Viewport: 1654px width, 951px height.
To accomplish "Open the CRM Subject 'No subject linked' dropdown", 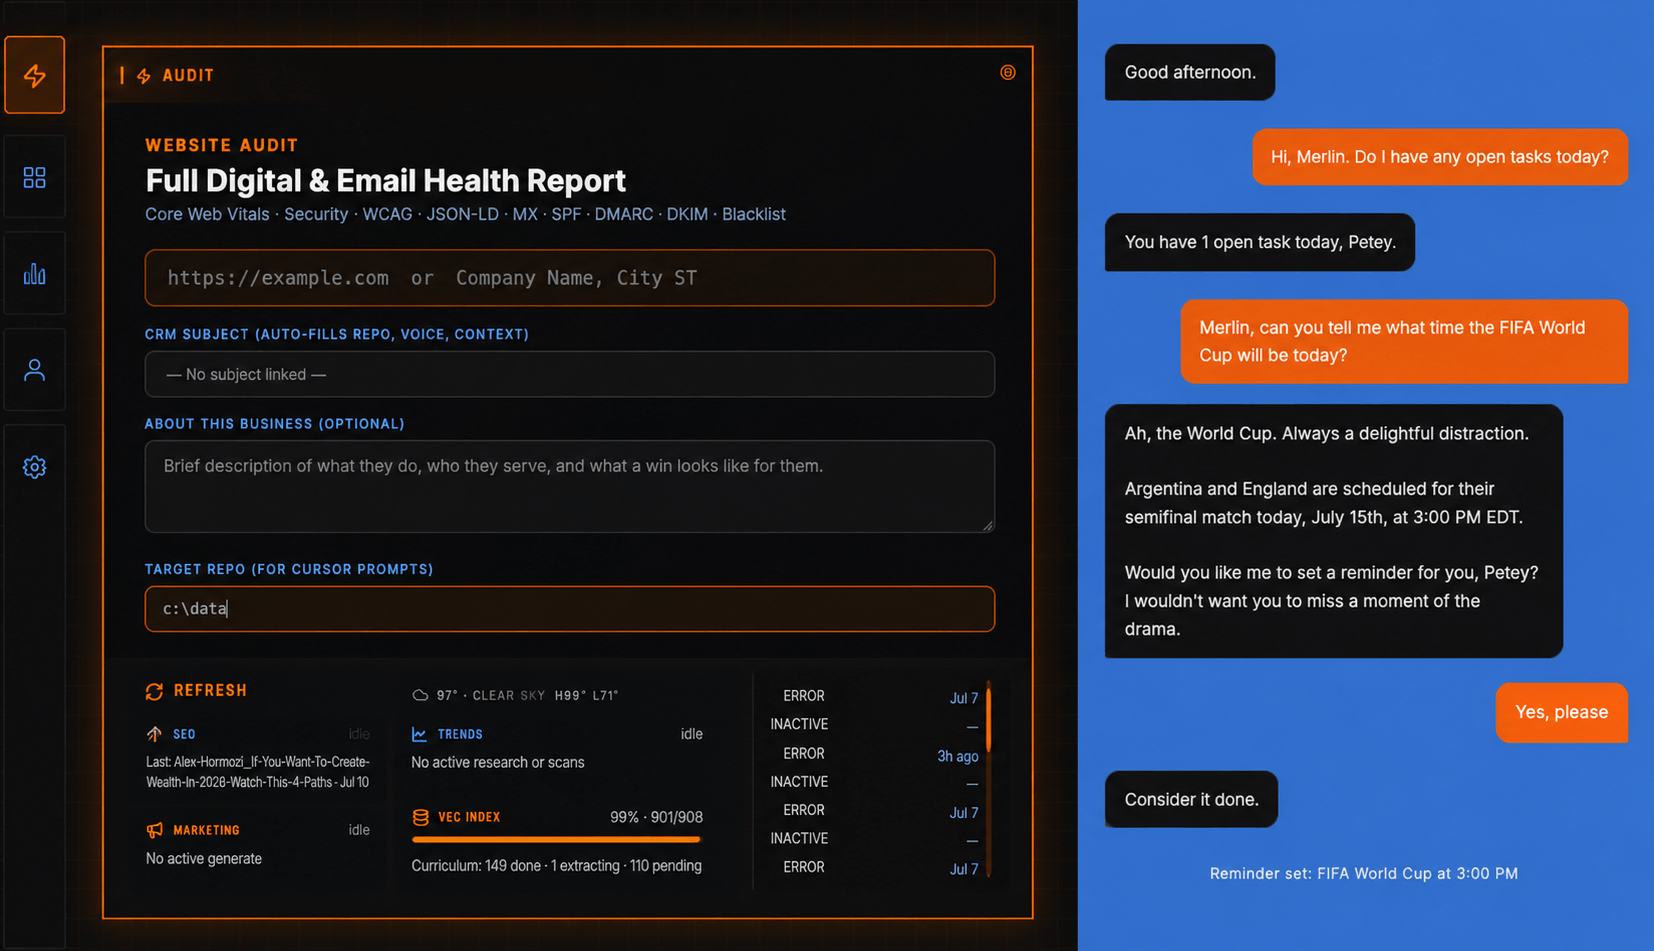I will 570,374.
